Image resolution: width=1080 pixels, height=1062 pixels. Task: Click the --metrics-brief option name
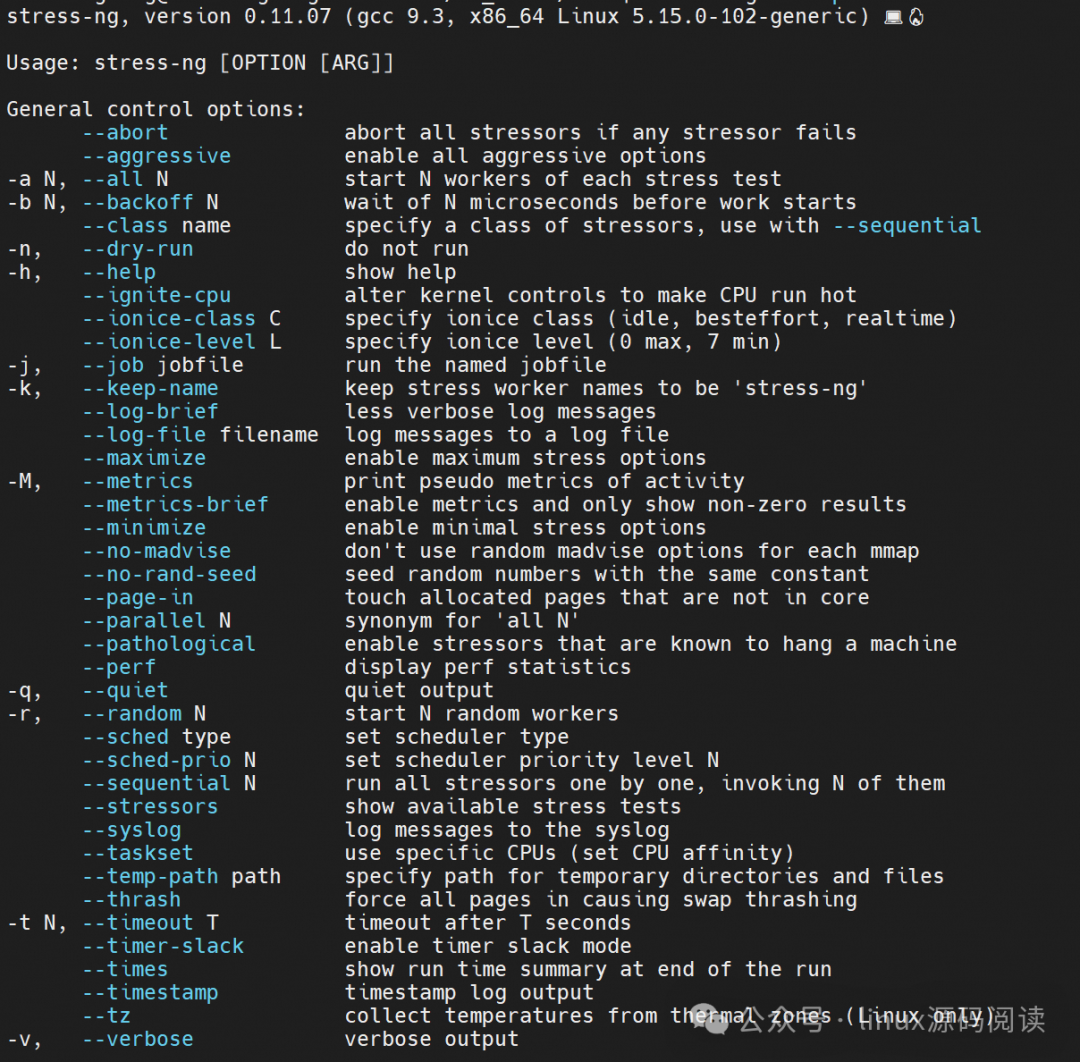click(175, 504)
